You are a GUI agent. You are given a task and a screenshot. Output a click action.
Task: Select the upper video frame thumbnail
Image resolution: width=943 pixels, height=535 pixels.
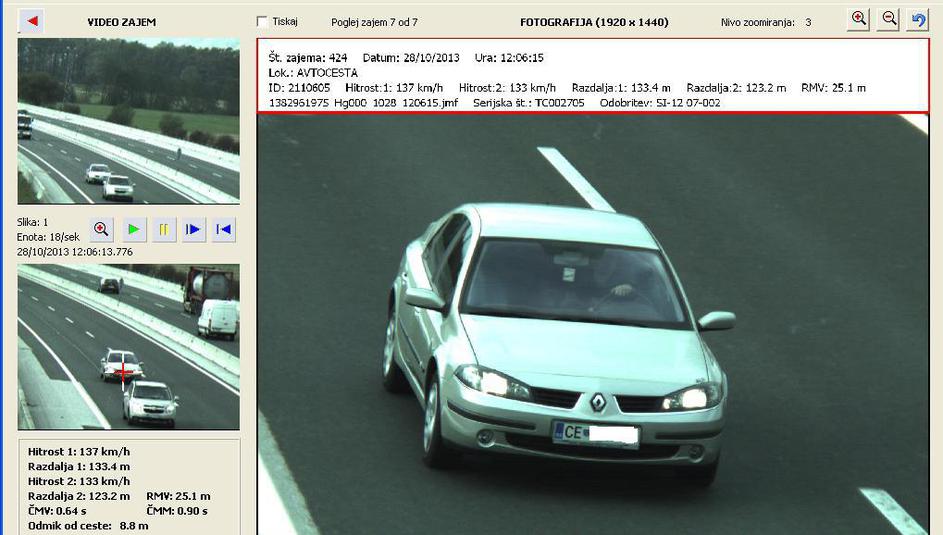[x=128, y=120]
